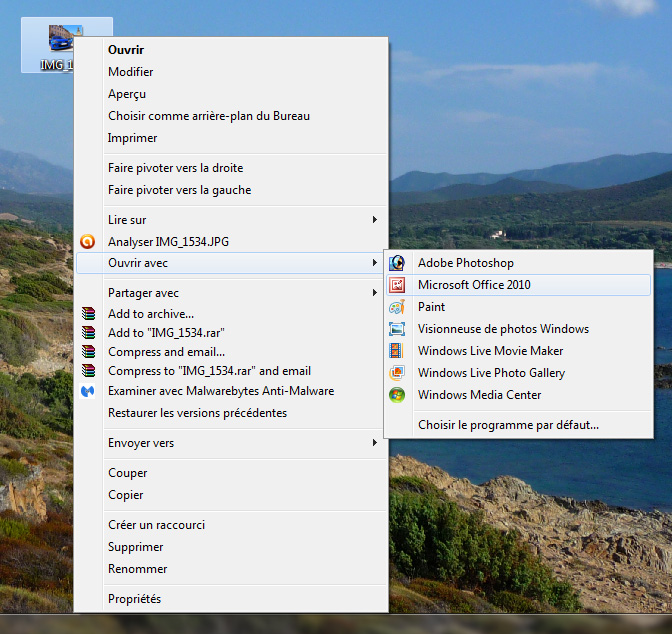Click the Windows Live Movie Maker icon
This screenshot has height=634, width=672.
click(397, 351)
